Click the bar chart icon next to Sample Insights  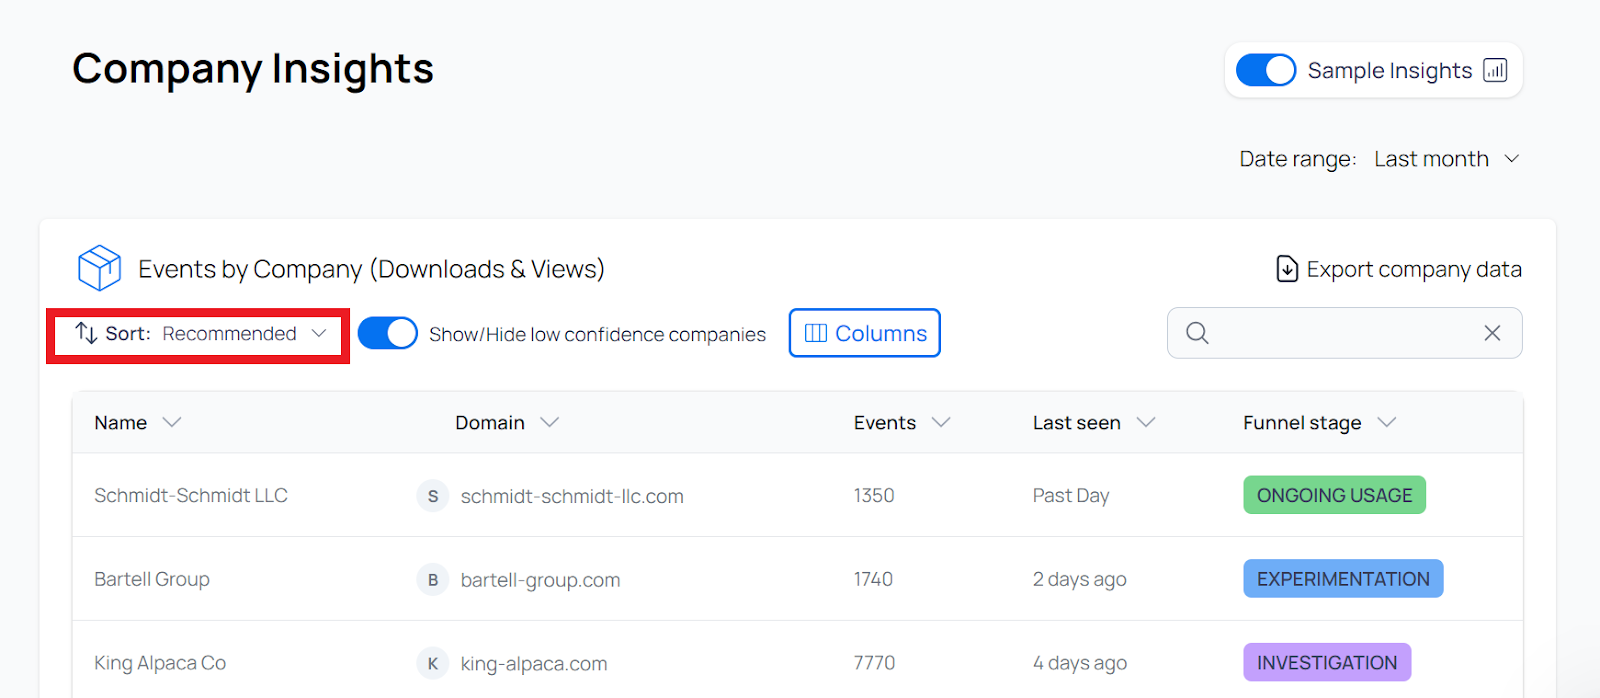(x=1495, y=70)
